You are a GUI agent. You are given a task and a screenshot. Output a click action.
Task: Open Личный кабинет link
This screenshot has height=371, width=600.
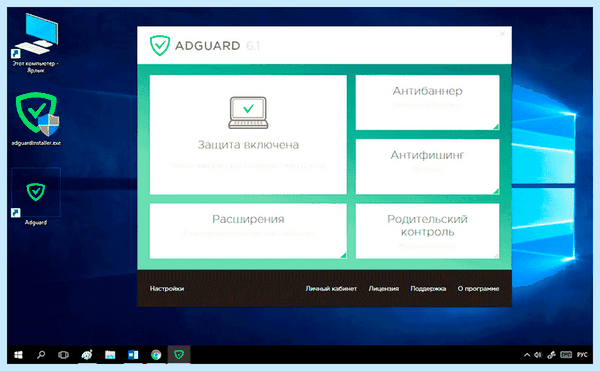331,288
